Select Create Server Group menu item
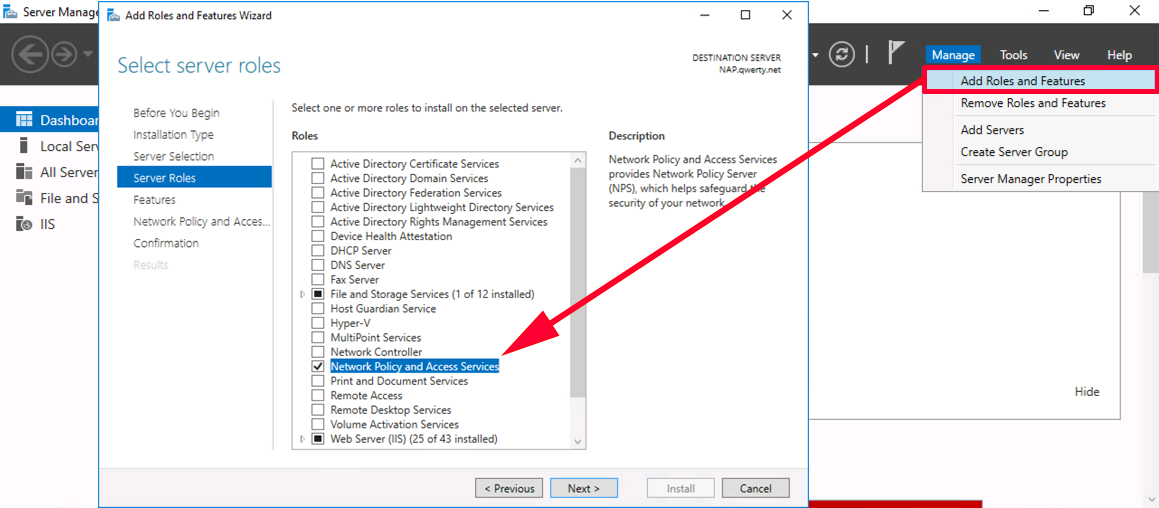1159x508 pixels. 1040,152
